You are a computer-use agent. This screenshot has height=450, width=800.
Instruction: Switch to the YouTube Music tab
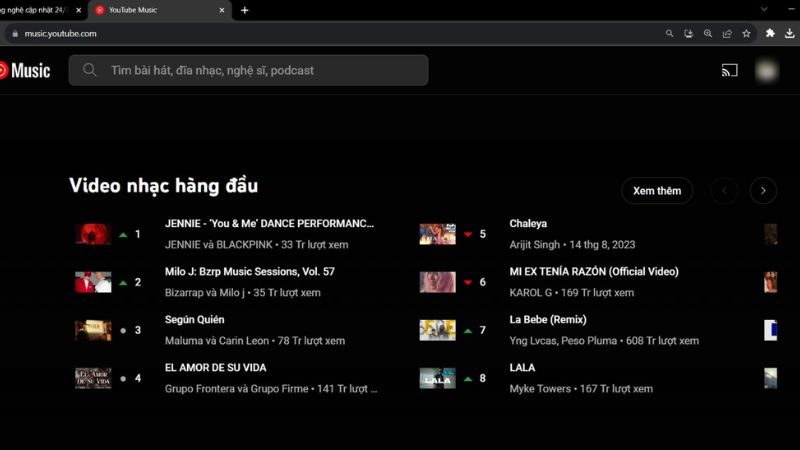[160, 10]
